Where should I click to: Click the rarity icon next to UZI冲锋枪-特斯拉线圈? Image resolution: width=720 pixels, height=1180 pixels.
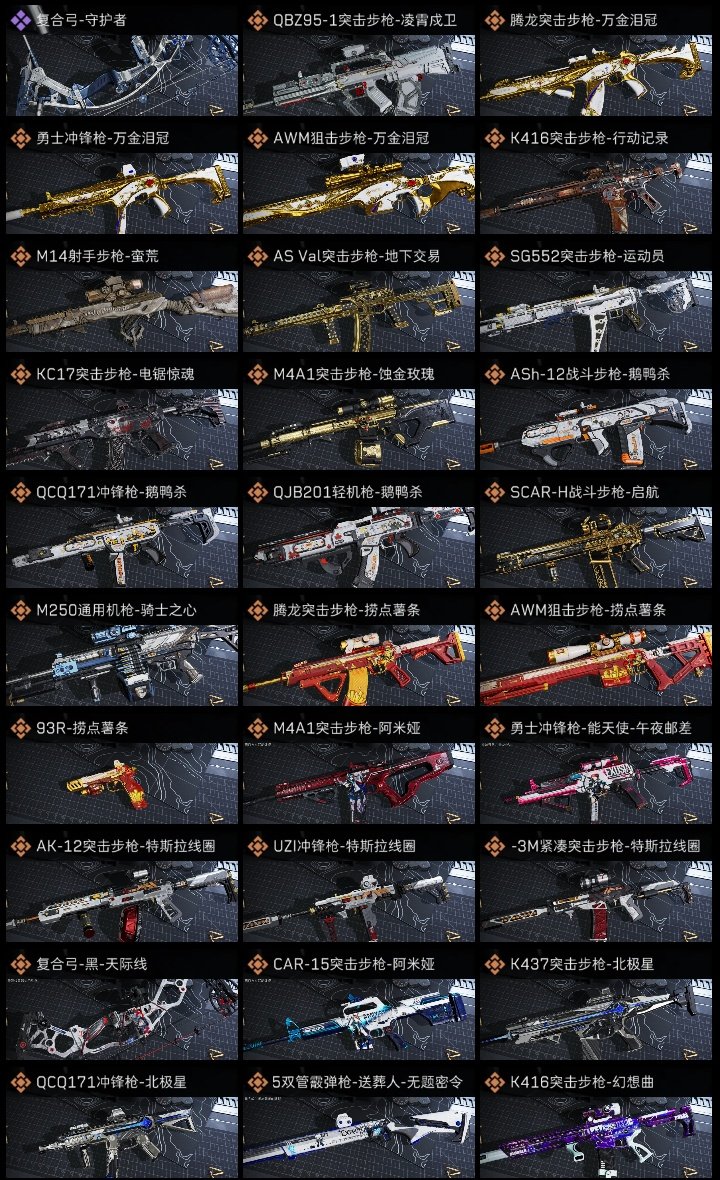tap(257, 846)
